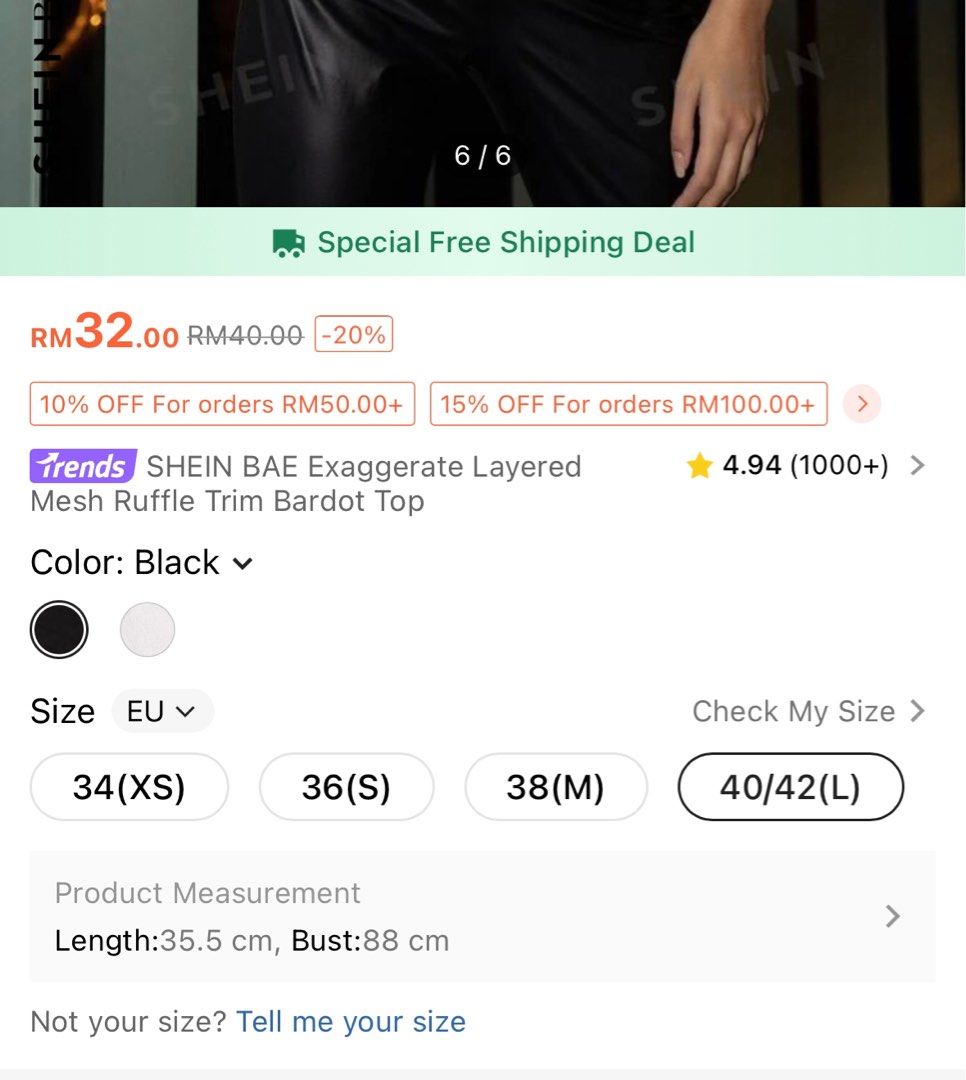
Task: Tap the 10% OFF coupon tag
Action: (x=222, y=404)
